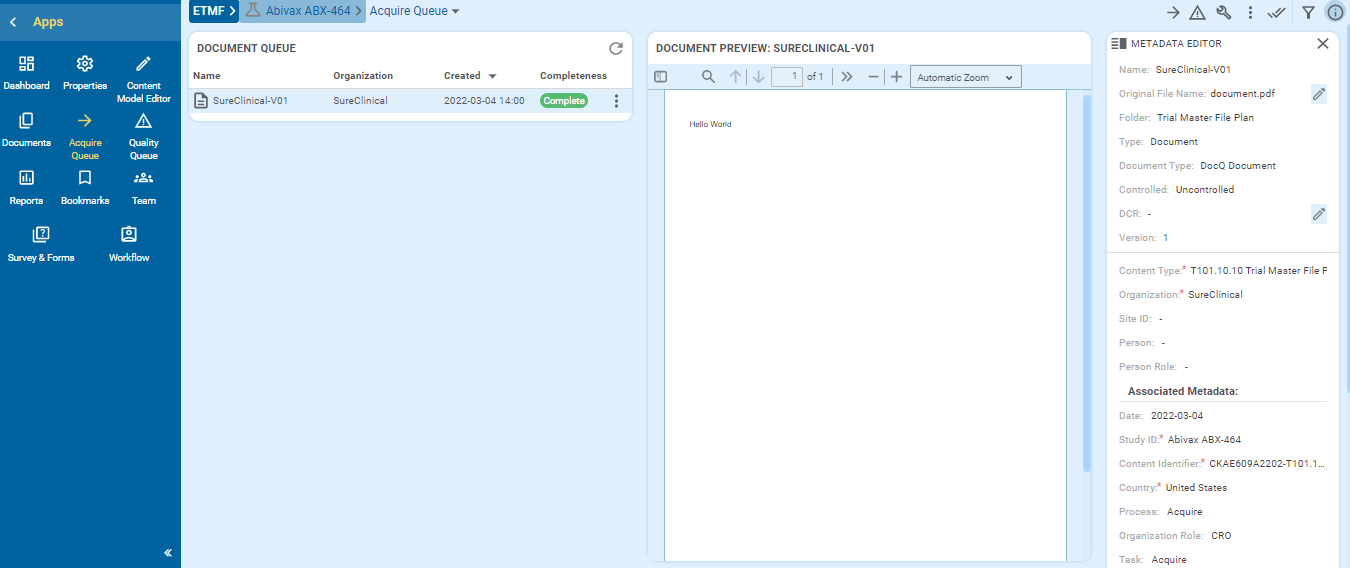The image size is (1350, 568).
Task: Click the search icon in document preview
Action: pos(708,77)
